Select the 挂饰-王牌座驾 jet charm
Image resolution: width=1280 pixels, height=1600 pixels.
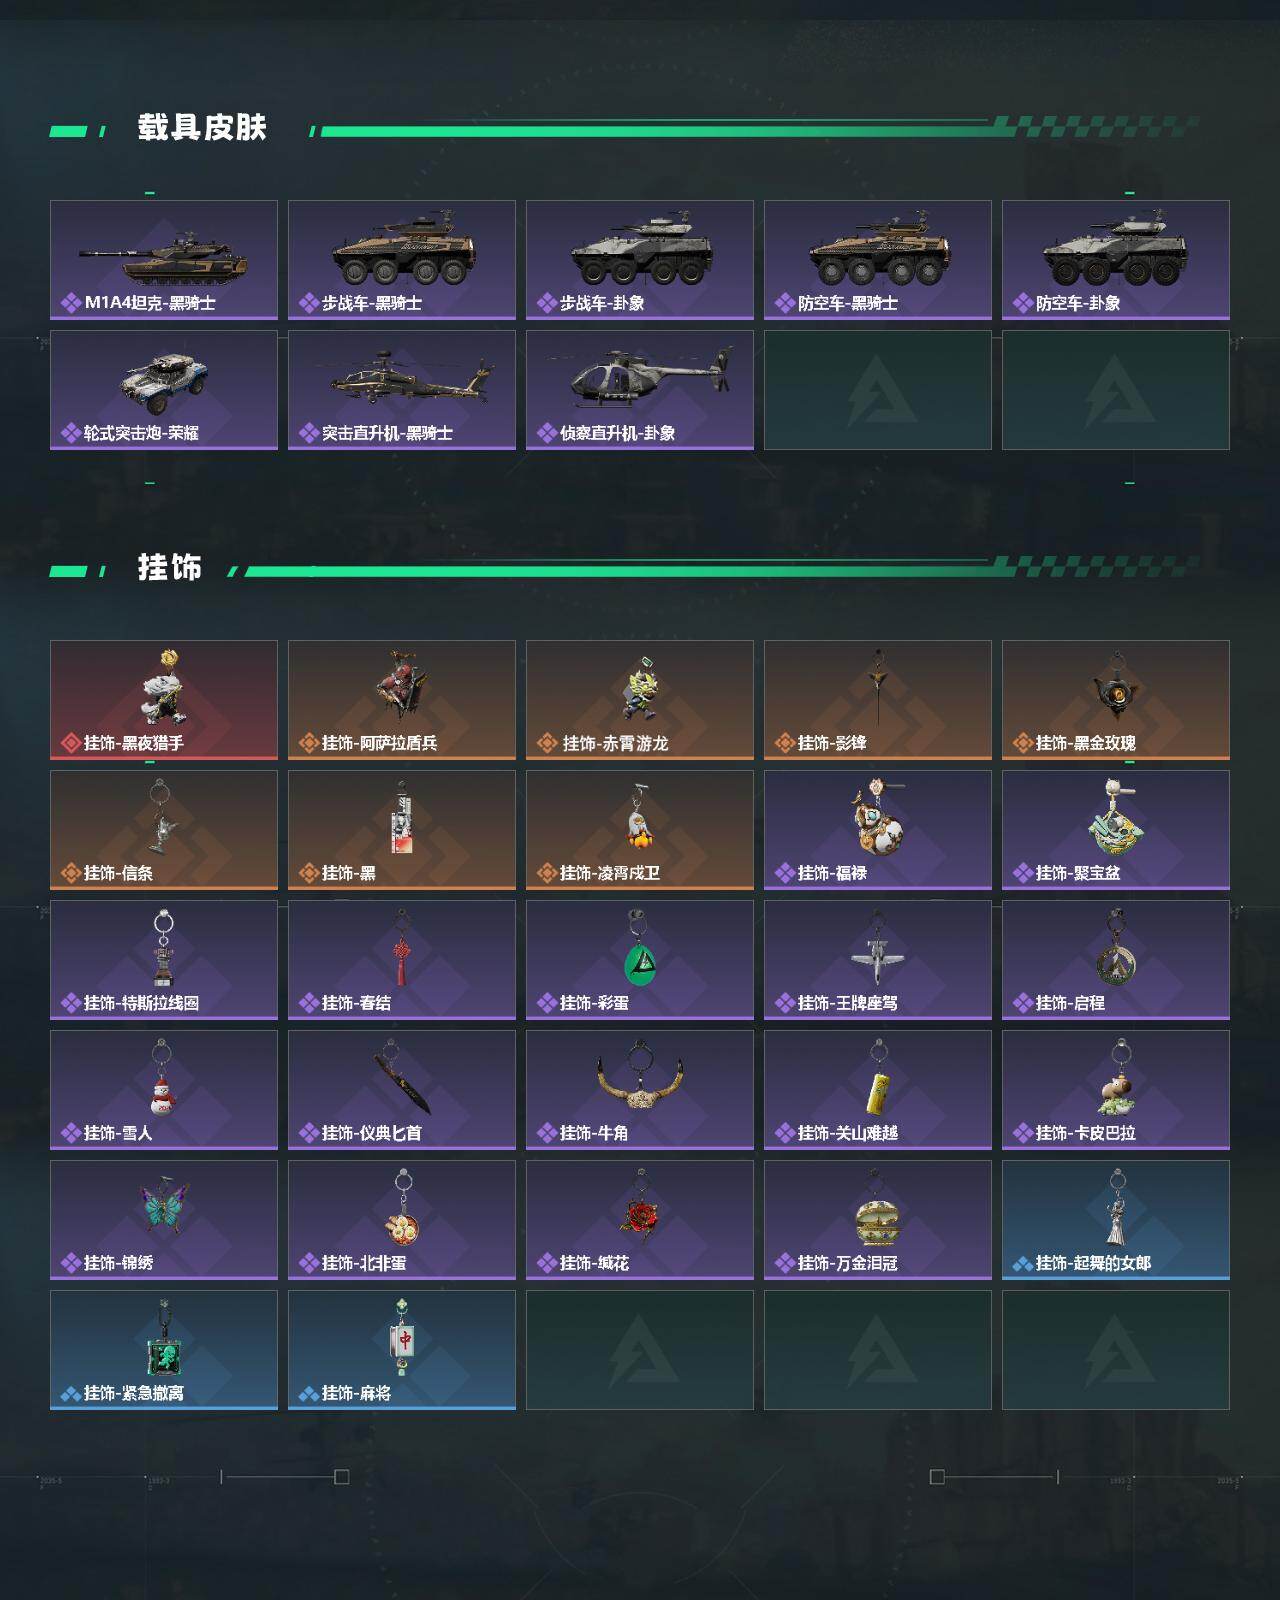point(878,960)
